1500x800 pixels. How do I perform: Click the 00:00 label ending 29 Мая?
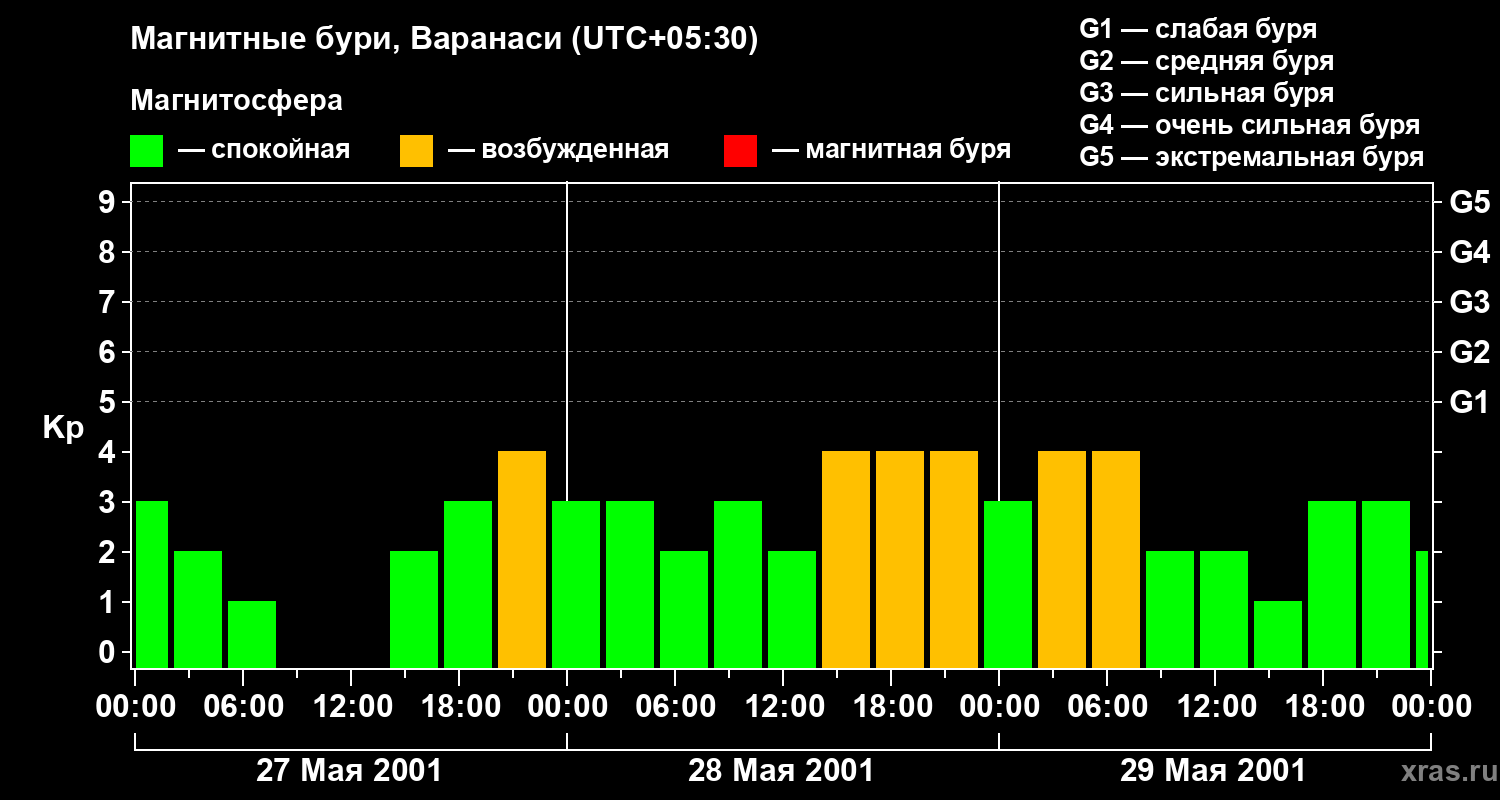[x=1431, y=706]
